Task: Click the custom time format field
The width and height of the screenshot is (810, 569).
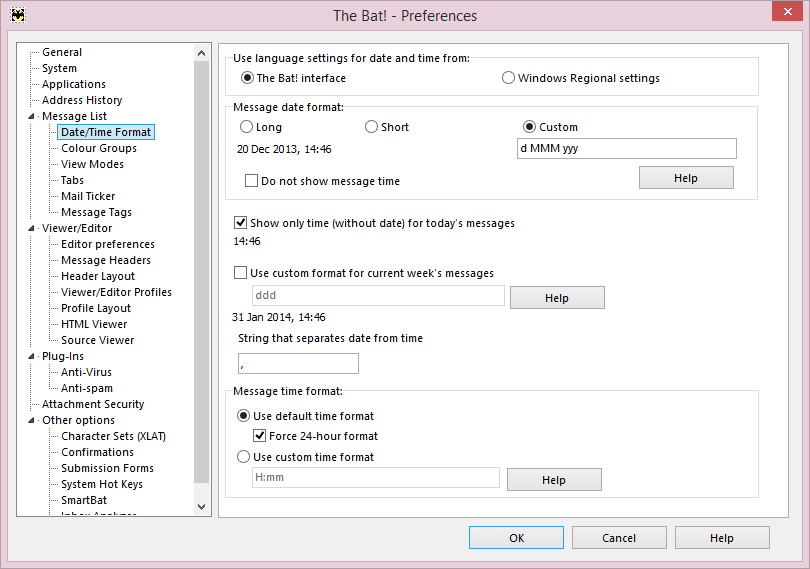Action: coord(376,478)
